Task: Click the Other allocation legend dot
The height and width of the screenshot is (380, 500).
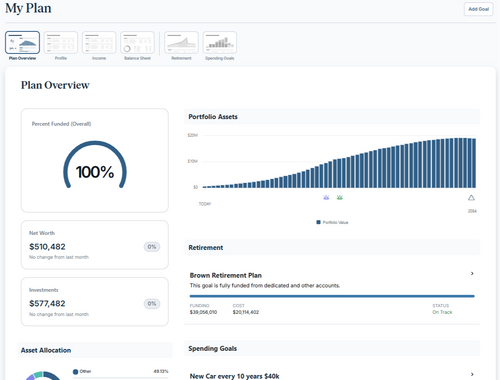Action: pos(76,372)
